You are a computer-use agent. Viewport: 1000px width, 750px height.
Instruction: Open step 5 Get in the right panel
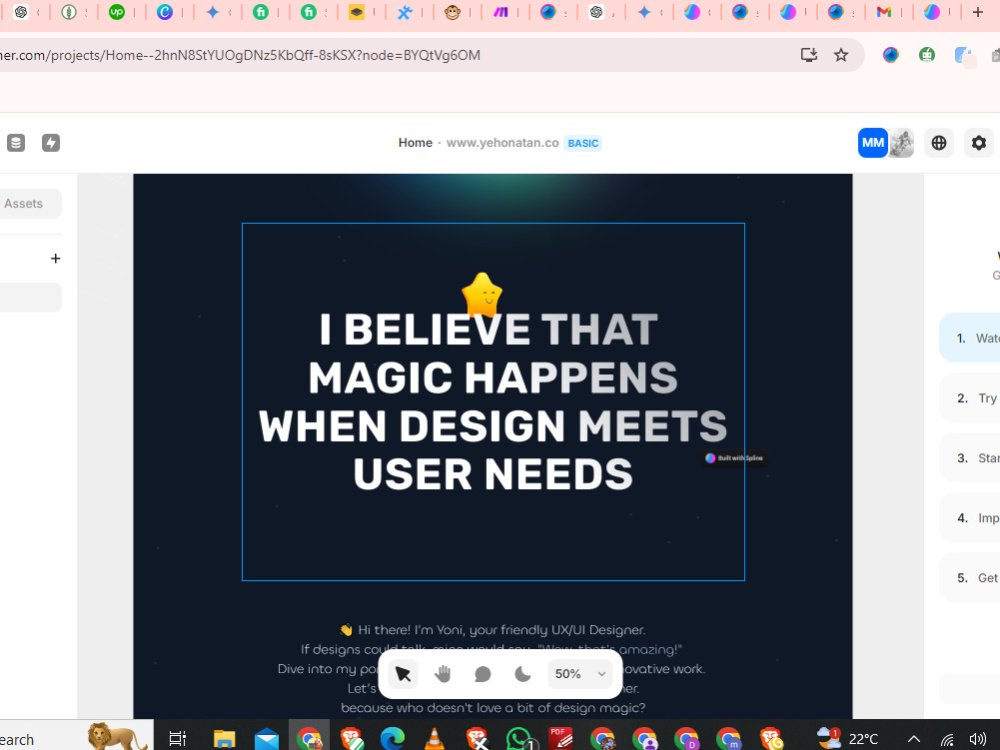click(x=970, y=578)
